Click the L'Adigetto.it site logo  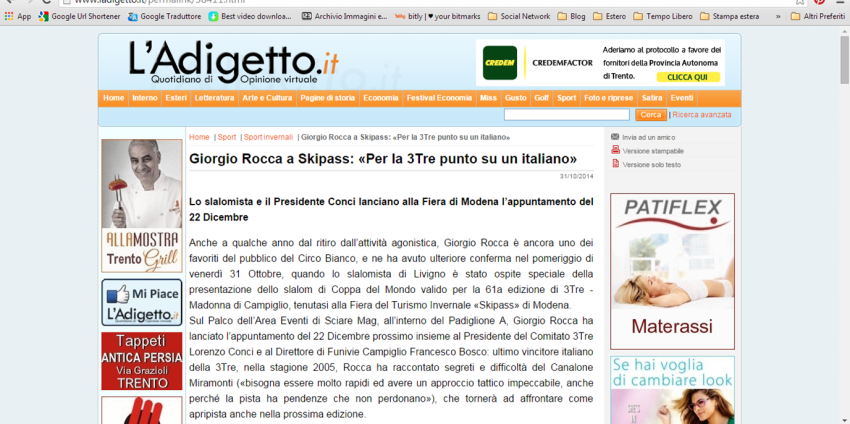point(234,62)
